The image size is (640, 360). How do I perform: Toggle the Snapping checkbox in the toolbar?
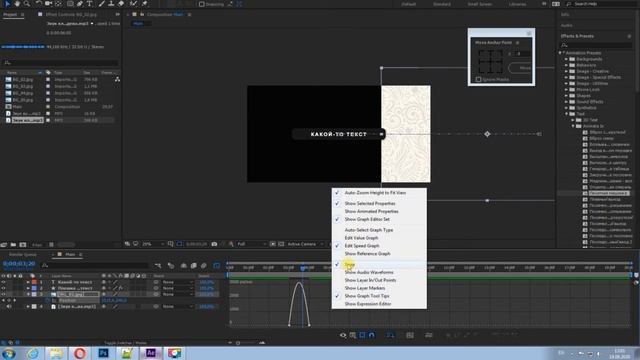pyautogui.click(x=202, y=4)
